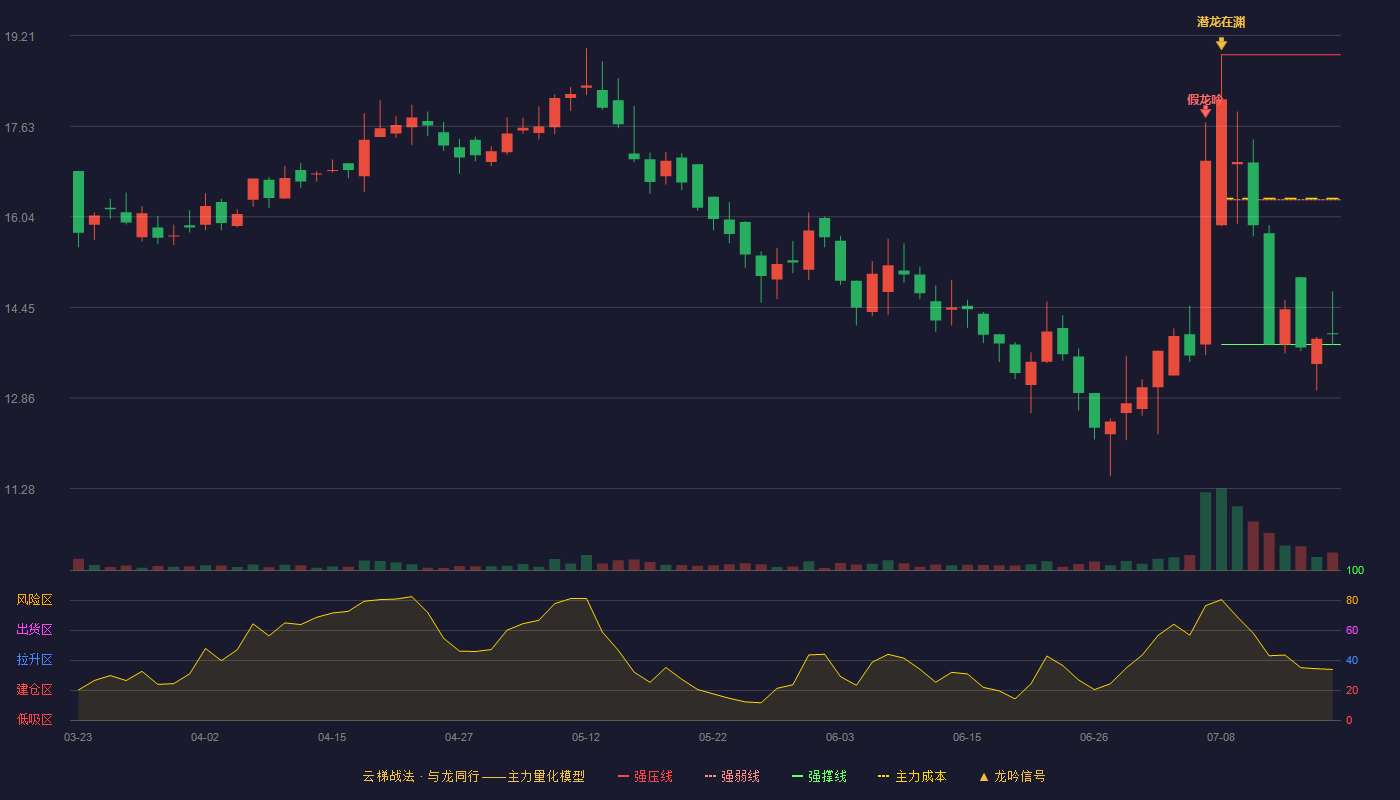Click the 17.63 price axis label

[x=20, y=127]
